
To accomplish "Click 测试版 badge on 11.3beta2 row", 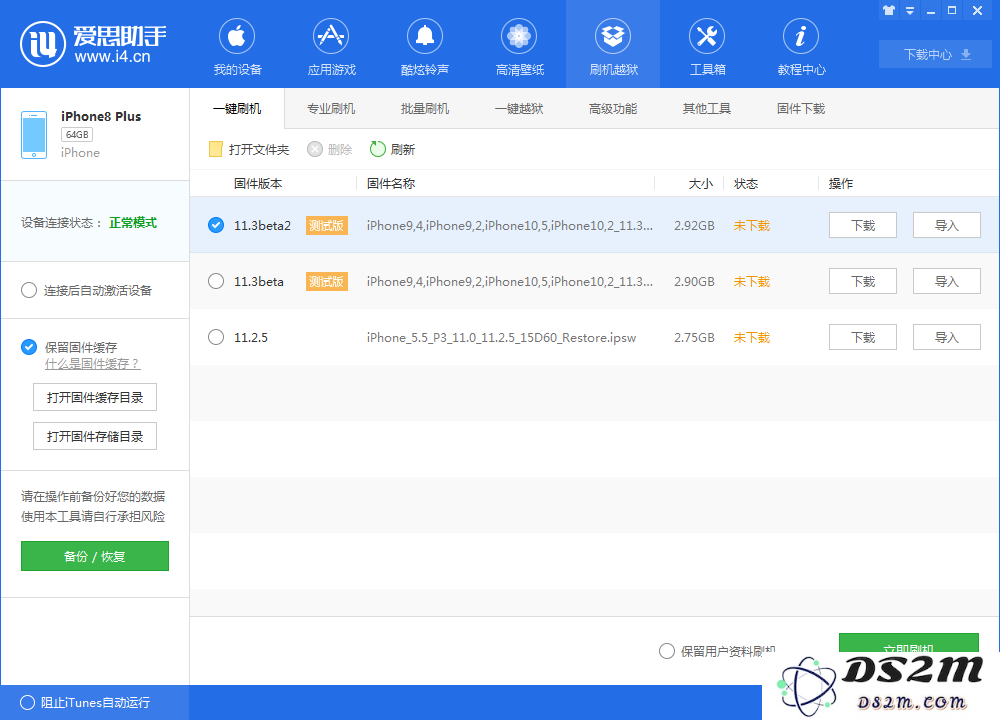I will coord(327,225).
